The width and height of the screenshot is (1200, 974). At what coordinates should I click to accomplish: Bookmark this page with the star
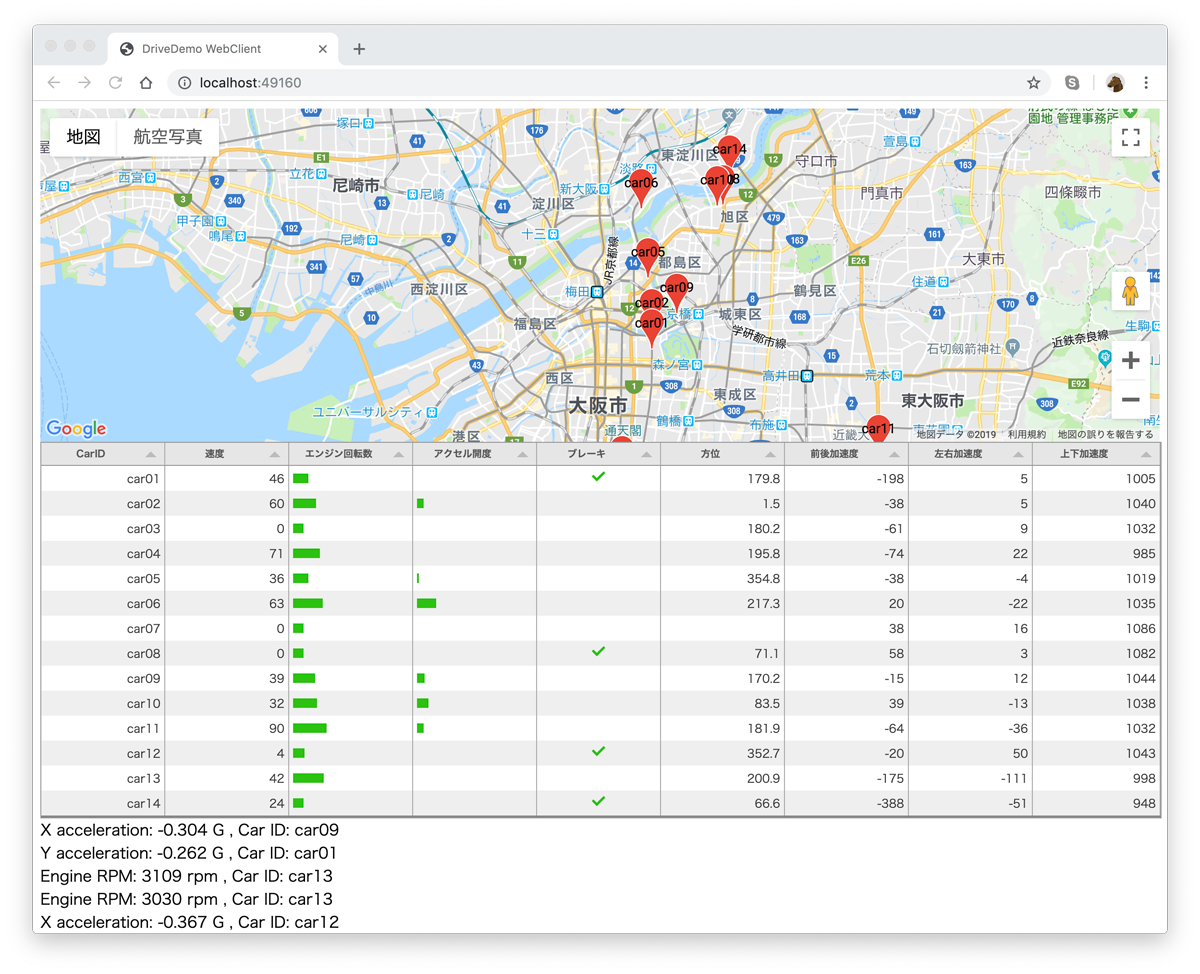tap(1034, 83)
